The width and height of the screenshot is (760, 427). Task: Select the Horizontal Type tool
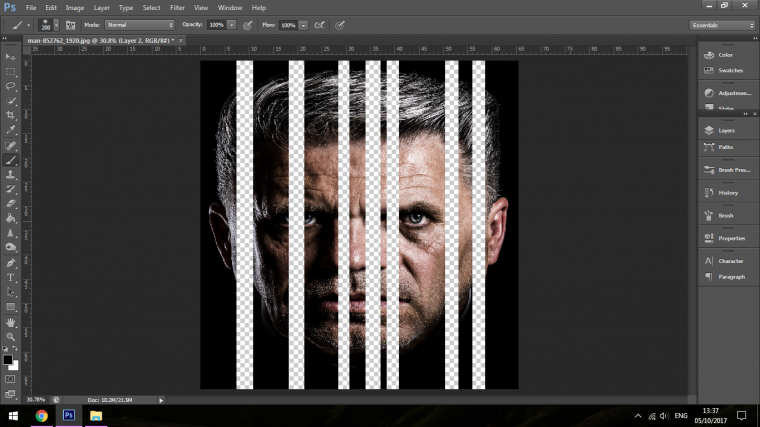tap(10, 278)
